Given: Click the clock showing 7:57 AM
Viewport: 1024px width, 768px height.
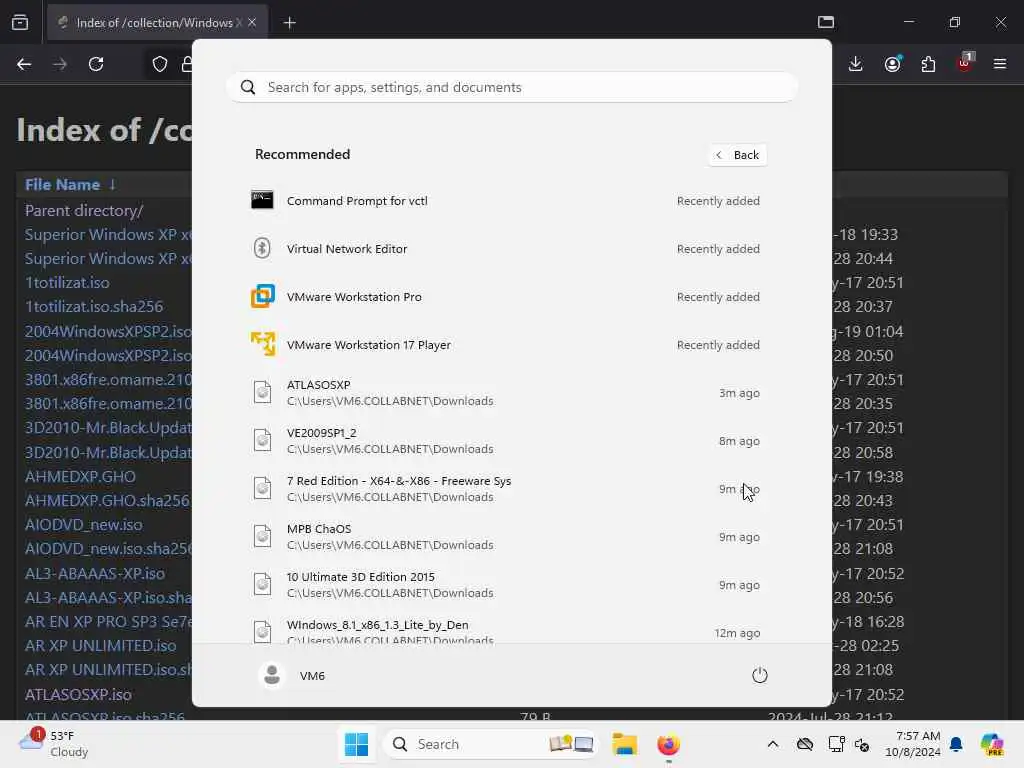Looking at the screenshot, I should (912, 744).
